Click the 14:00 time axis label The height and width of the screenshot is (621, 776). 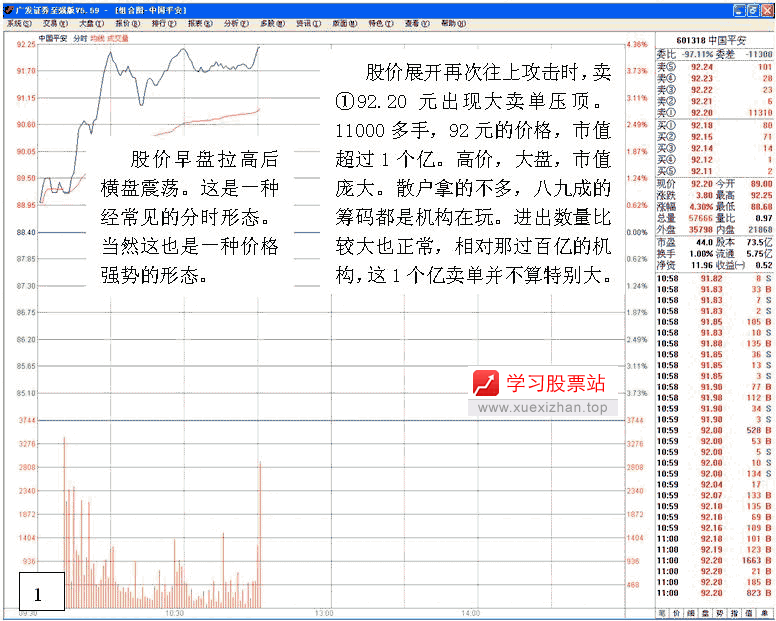[x=471, y=613]
